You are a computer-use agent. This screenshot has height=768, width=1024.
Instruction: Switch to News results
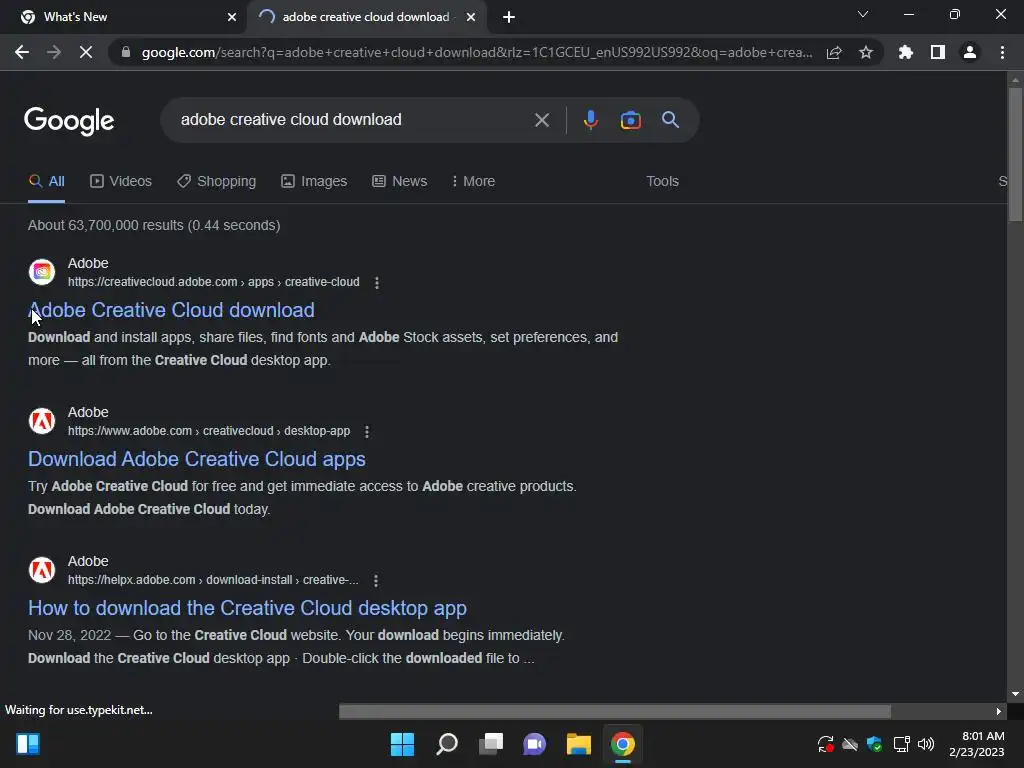coord(400,182)
